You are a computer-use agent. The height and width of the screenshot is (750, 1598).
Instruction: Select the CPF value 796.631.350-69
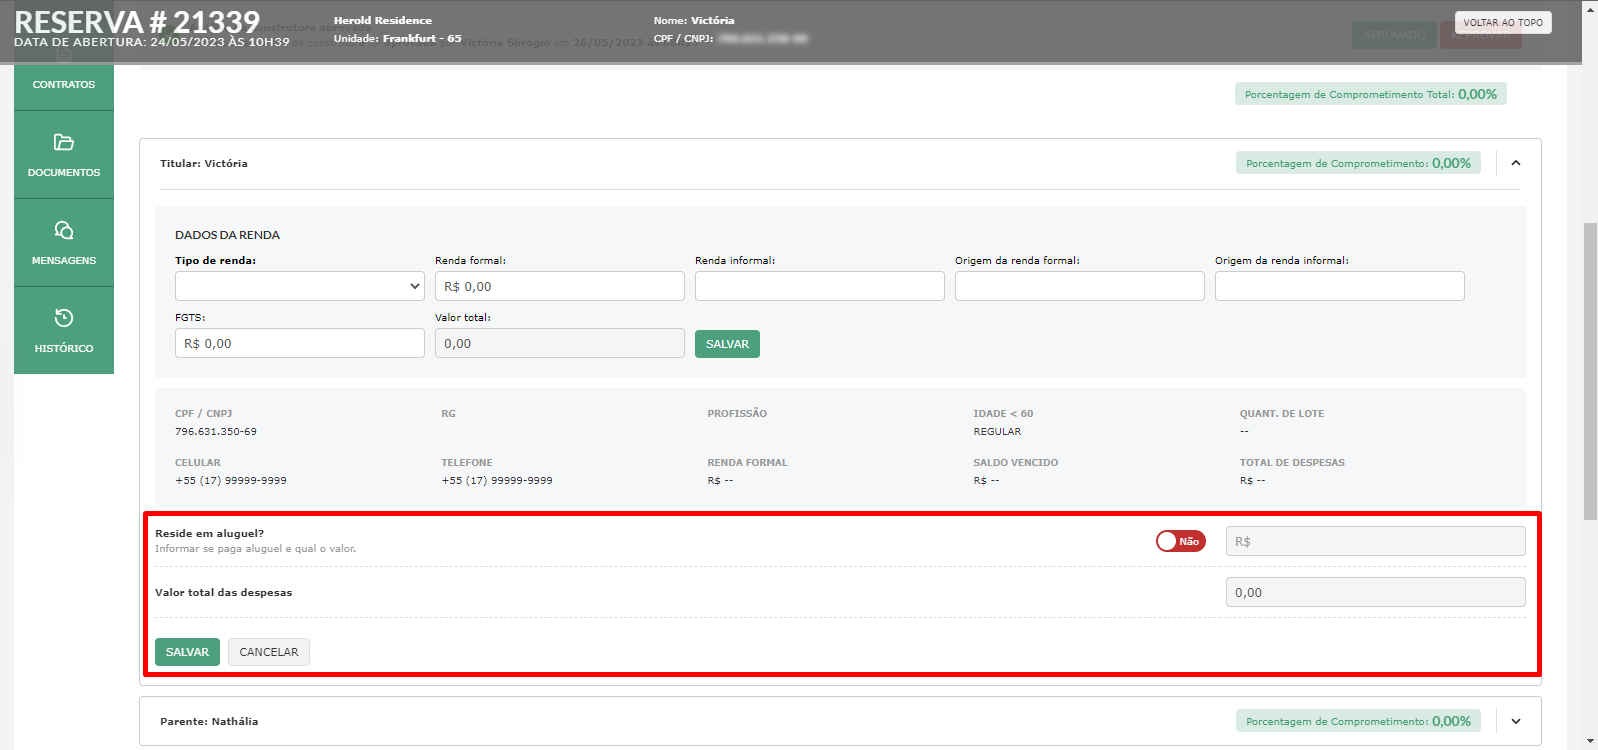tap(216, 432)
